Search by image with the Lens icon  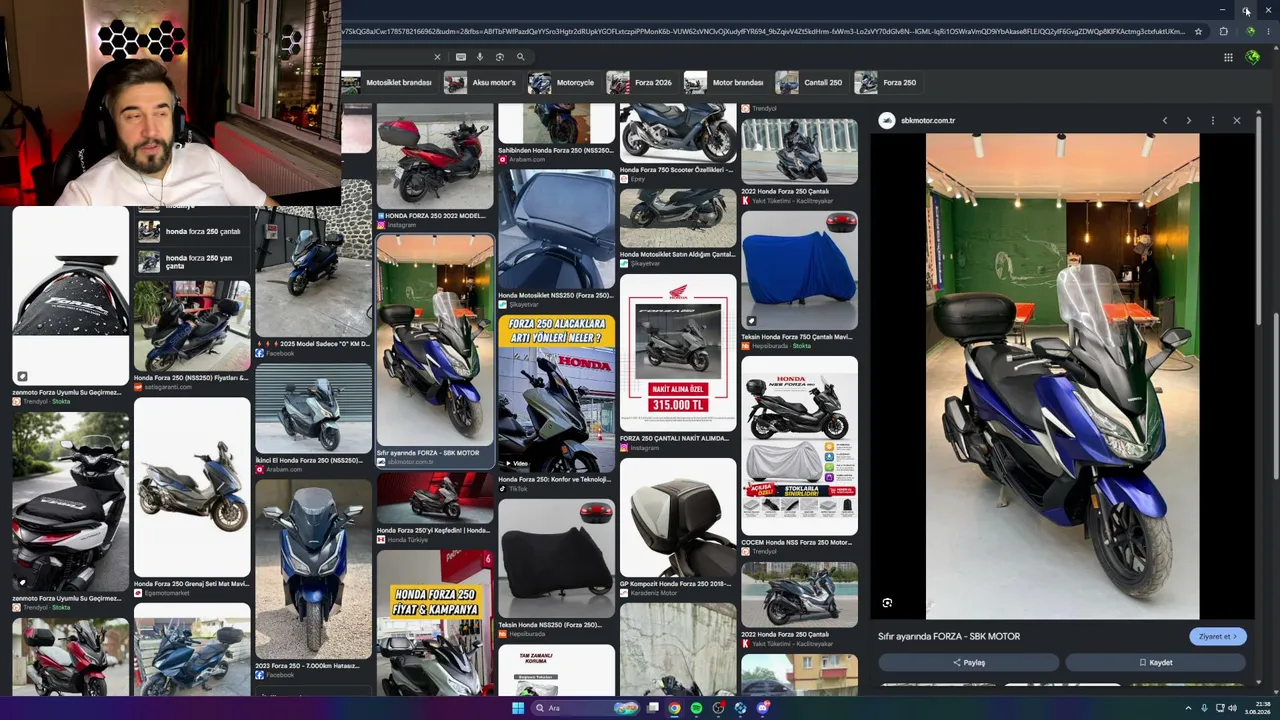pos(500,57)
